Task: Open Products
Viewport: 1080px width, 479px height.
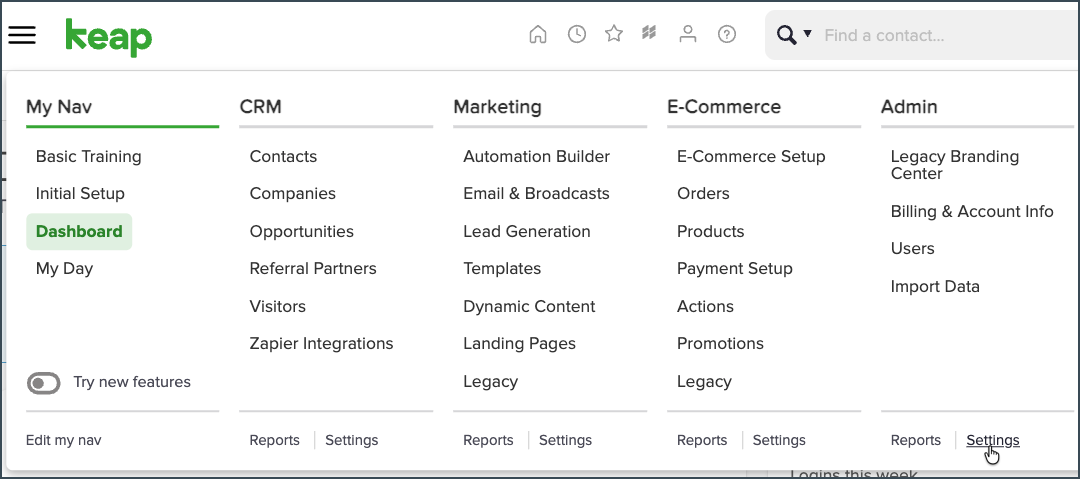Action: (711, 232)
